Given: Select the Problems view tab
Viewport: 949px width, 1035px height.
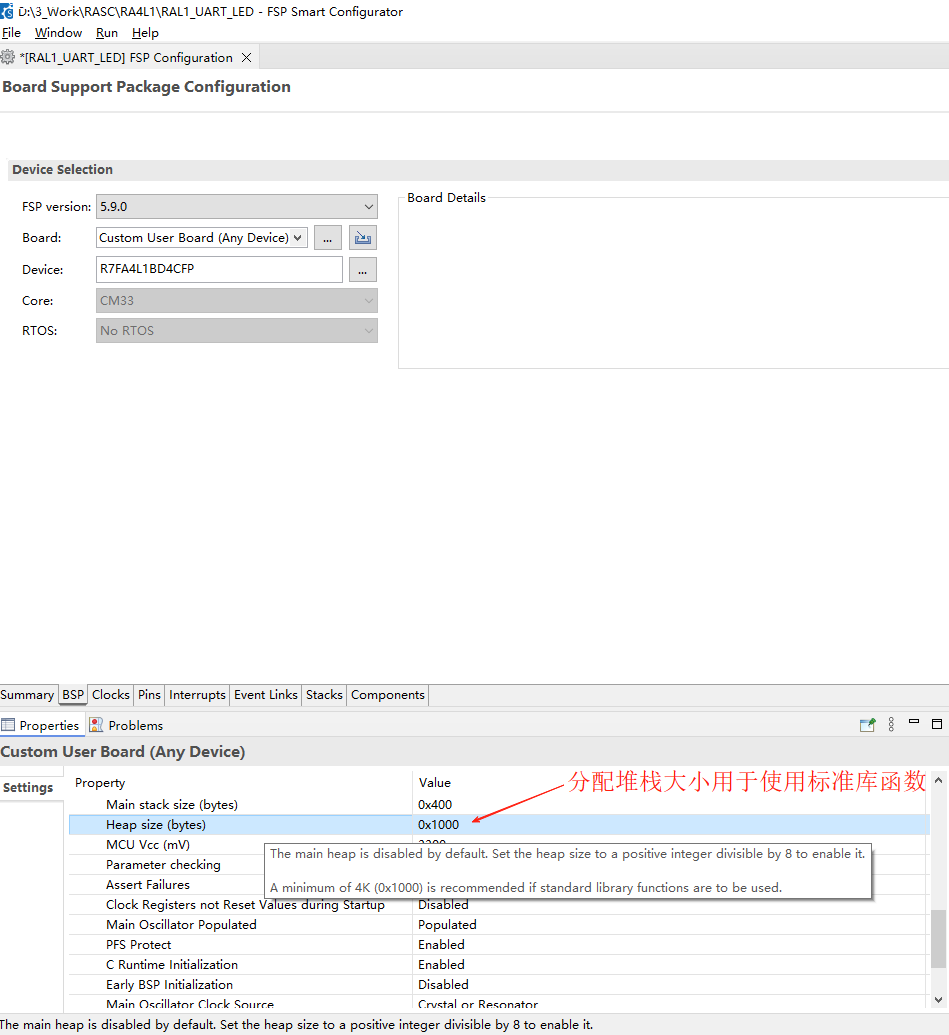Looking at the screenshot, I should click(126, 725).
